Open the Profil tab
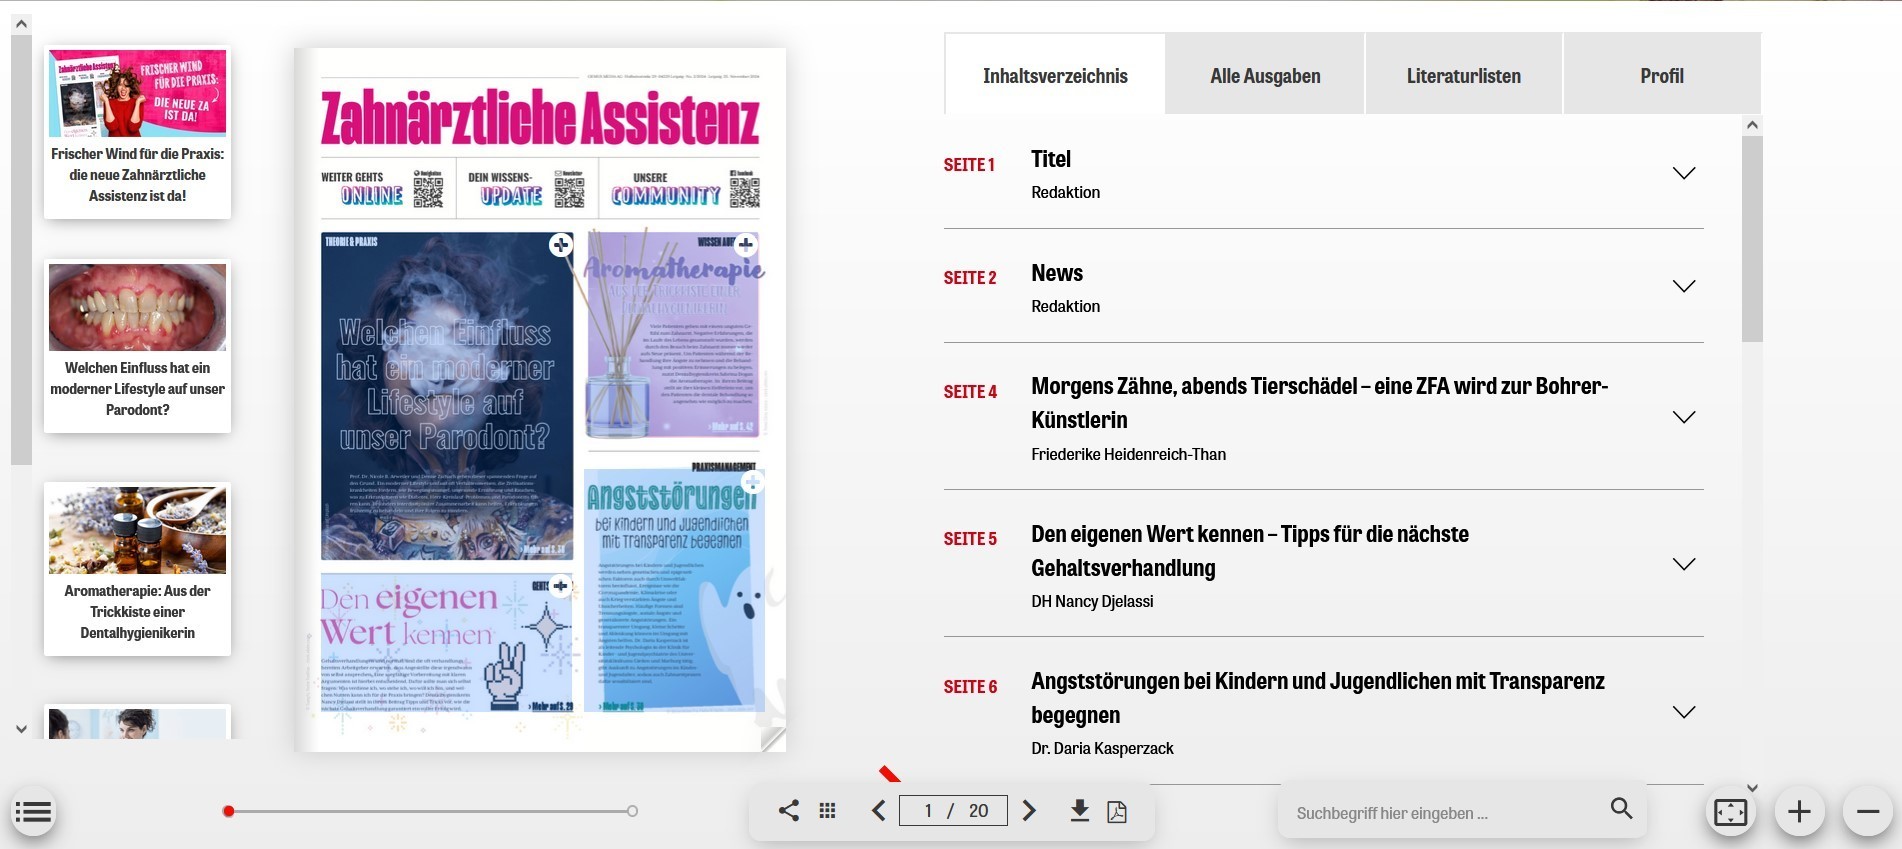Image resolution: width=1902 pixels, height=849 pixels. pyautogui.click(x=1662, y=75)
